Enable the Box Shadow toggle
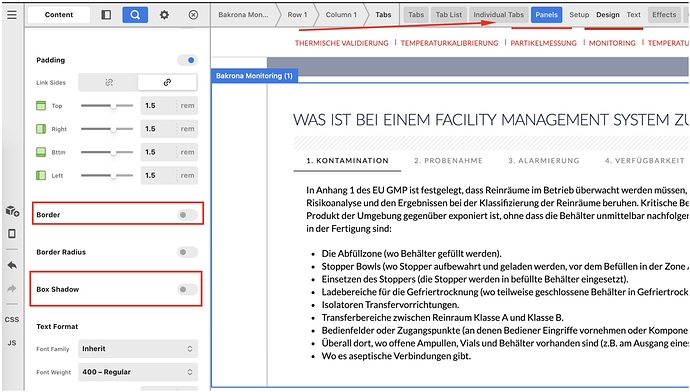The width and height of the screenshot is (690, 392). click(187, 289)
